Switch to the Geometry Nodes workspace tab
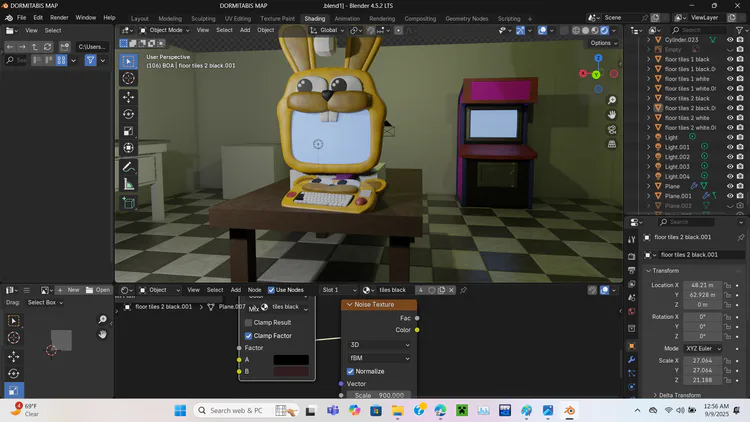The height and width of the screenshot is (422, 750). (467, 19)
